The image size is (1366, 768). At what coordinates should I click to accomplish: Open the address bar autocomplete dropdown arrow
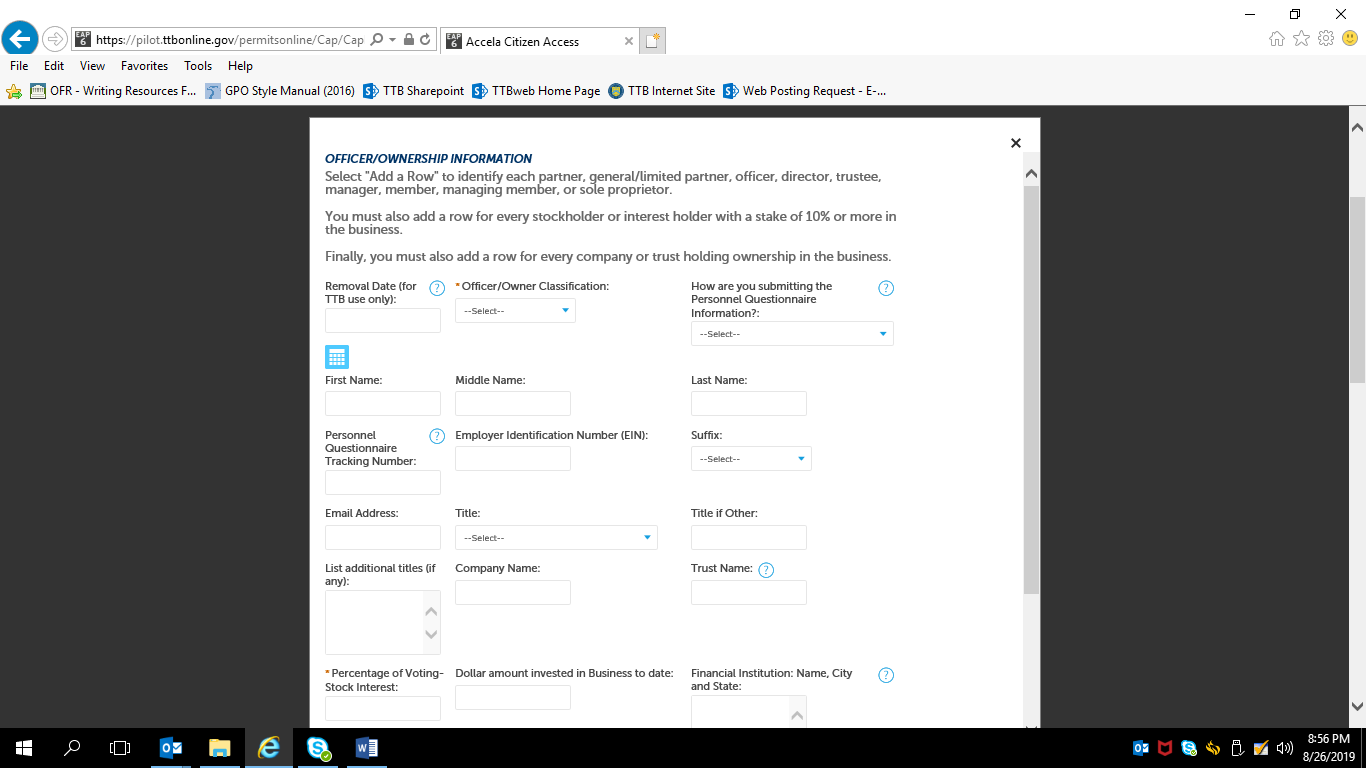(393, 40)
